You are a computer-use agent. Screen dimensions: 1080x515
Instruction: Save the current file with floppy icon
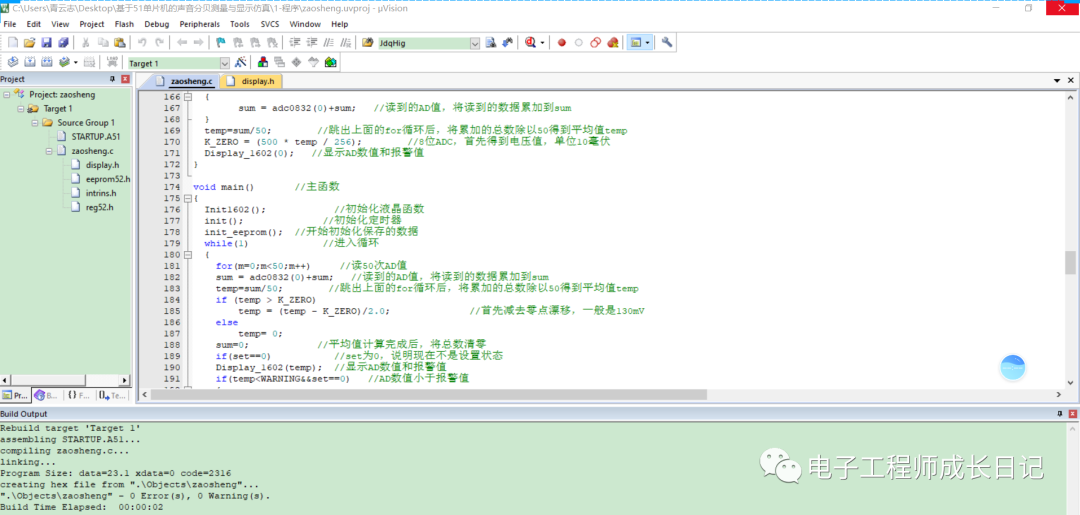coord(47,42)
